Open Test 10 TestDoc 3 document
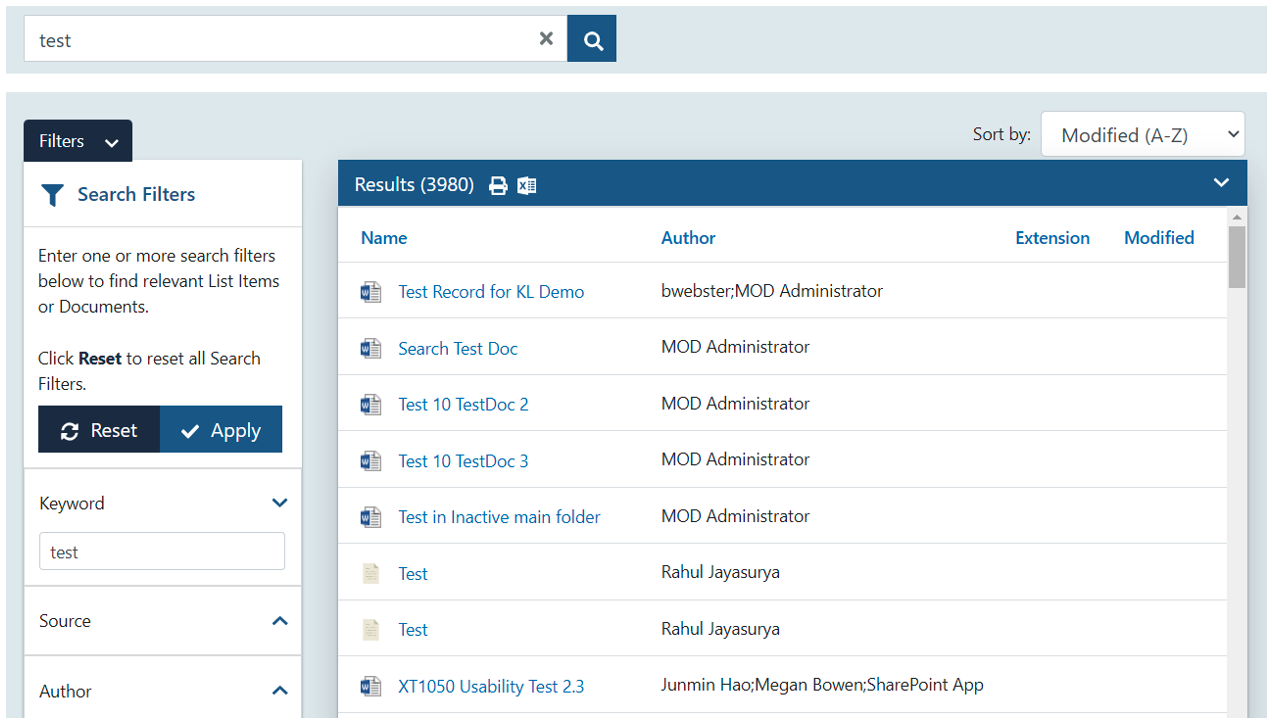The height and width of the screenshot is (723, 1272). pyautogui.click(x=463, y=461)
